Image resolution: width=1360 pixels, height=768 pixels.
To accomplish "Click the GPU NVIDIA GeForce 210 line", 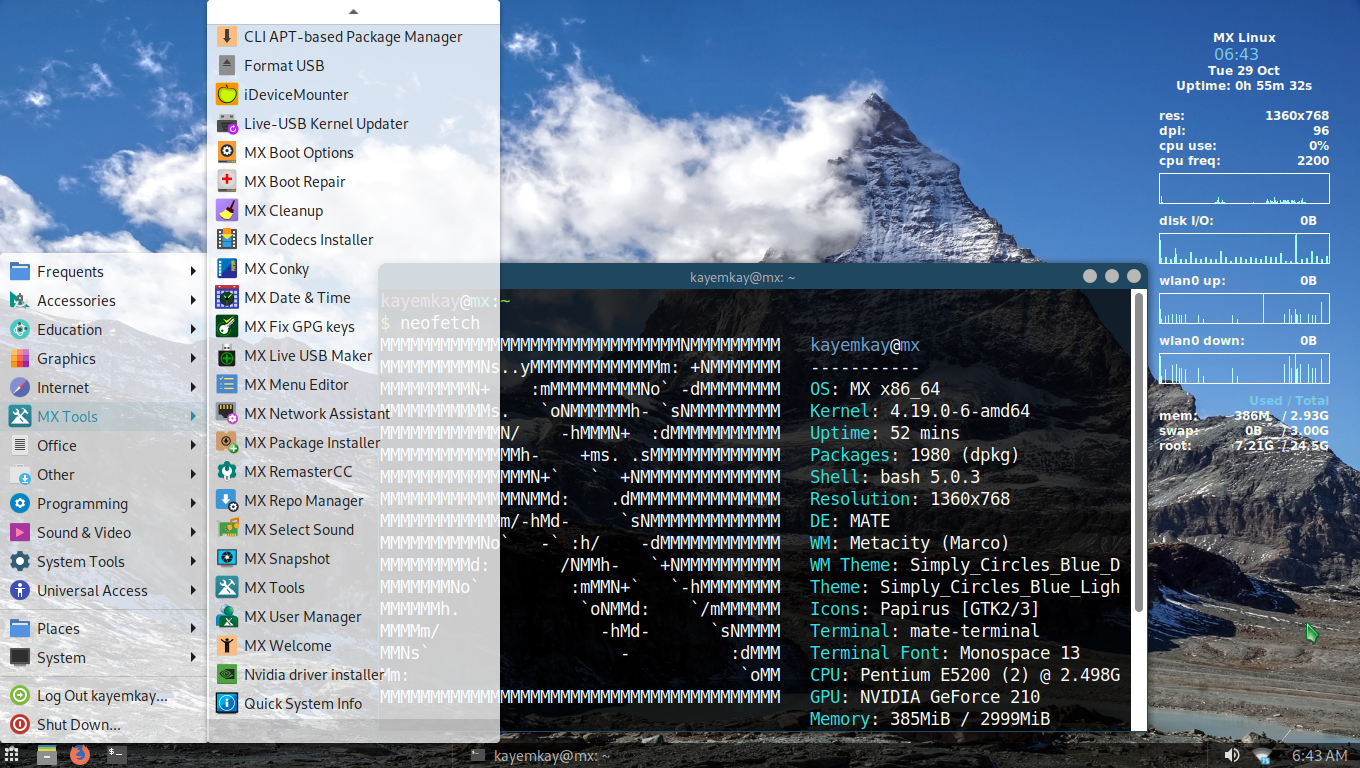I will pos(925,697).
